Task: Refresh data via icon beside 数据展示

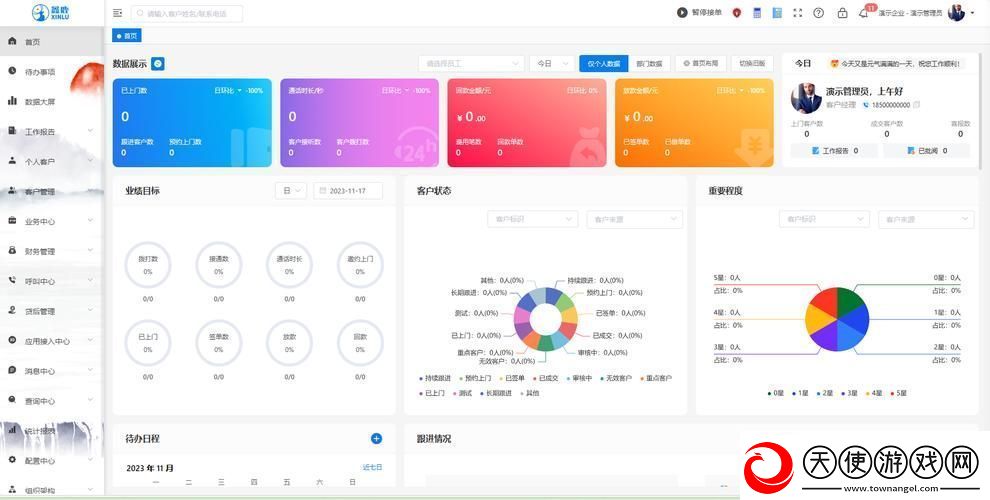Action: (158, 64)
